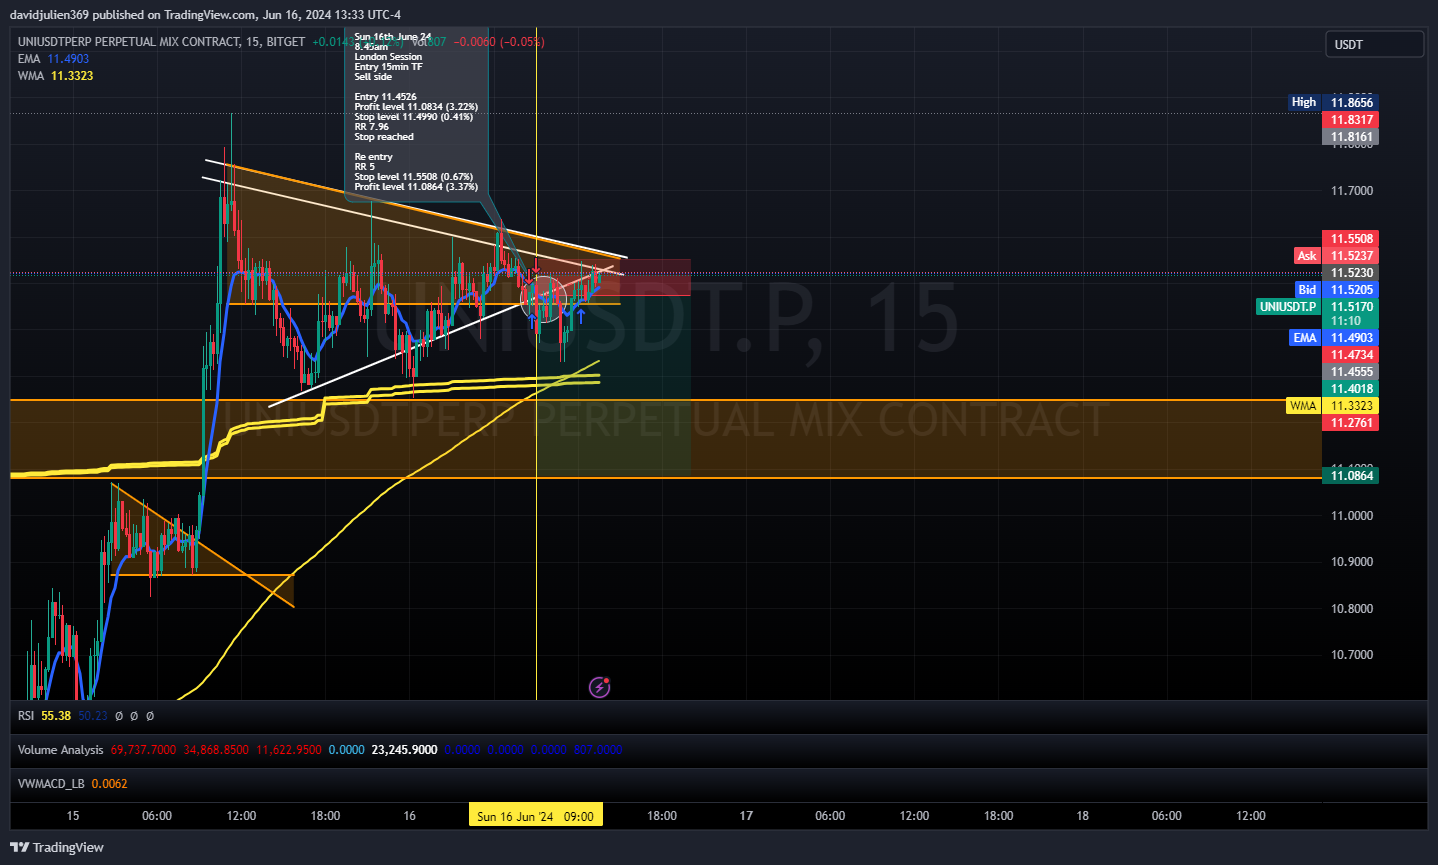This screenshot has height=865, width=1438.
Task: Click the Entry 11.4526 annotation line
Action: [x=385, y=97]
